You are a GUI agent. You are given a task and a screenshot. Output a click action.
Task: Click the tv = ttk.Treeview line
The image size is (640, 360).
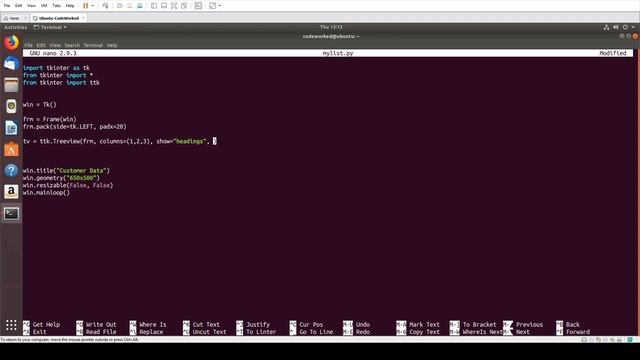tap(120, 142)
